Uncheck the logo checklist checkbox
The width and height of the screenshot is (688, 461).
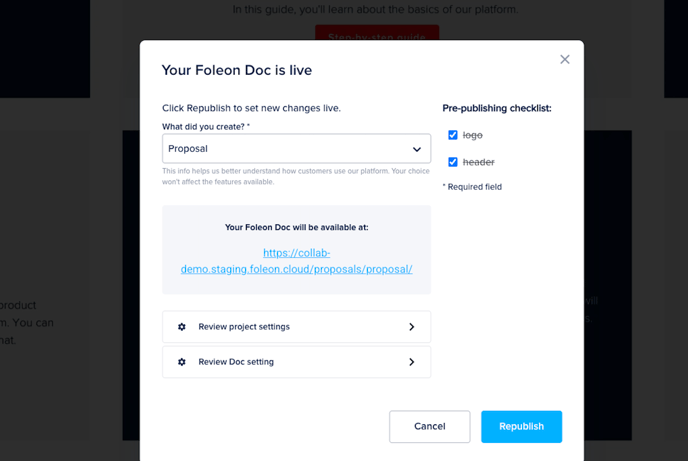(453, 135)
